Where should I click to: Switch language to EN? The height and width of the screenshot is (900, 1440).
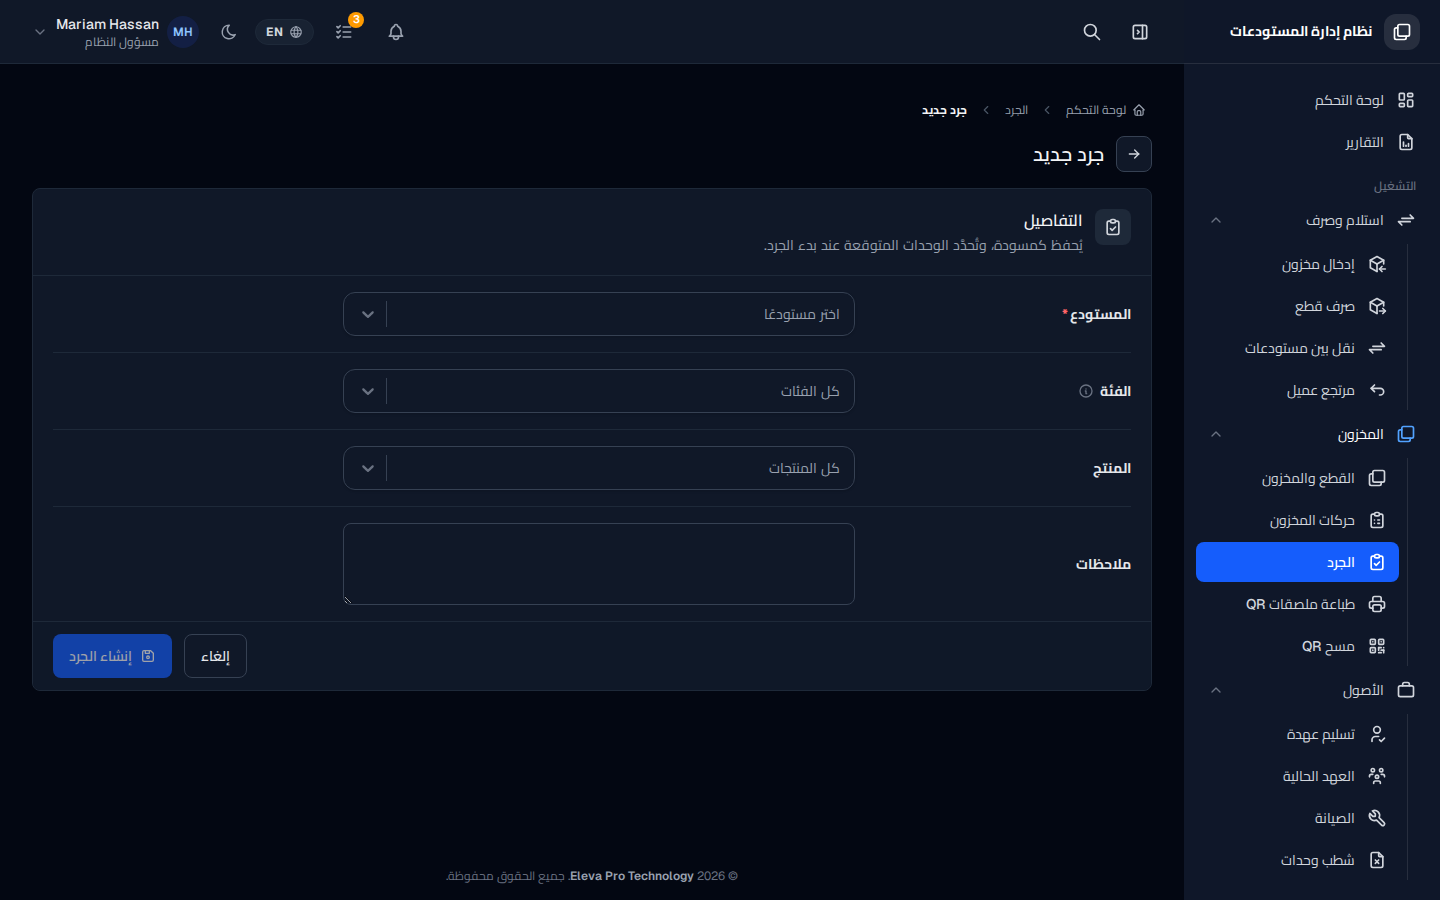[x=284, y=32]
